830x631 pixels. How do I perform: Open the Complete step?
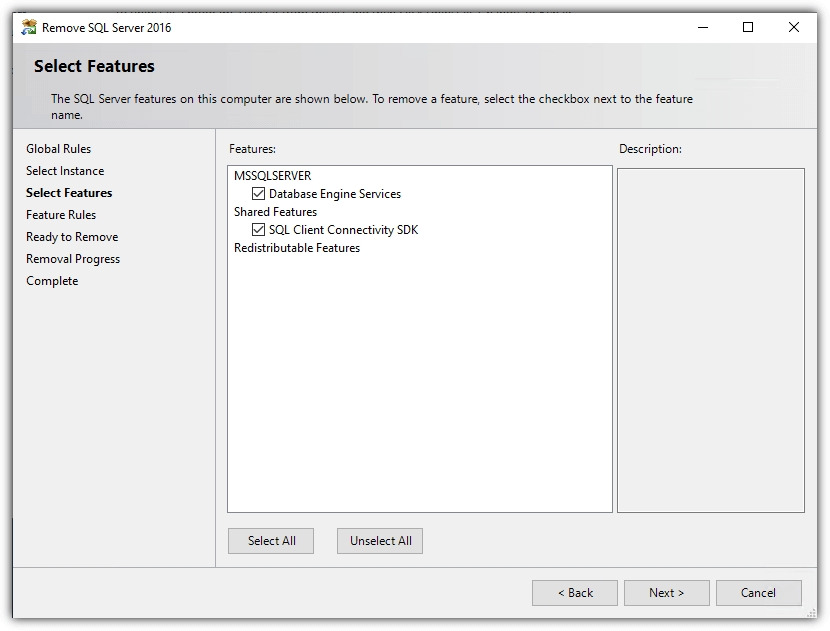pyautogui.click(x=52, y=281)
